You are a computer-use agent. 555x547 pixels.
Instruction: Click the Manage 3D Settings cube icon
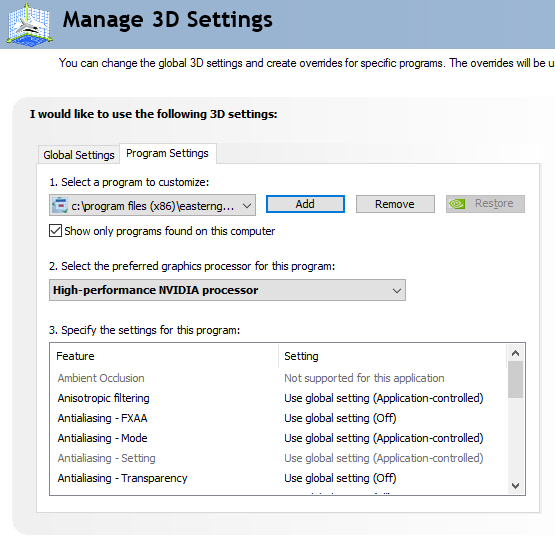coord(30,24)
